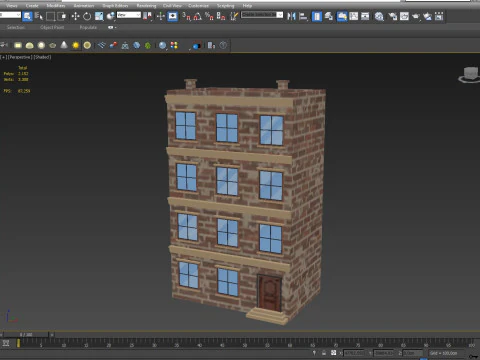Open the Graph Editors menu
The width and height of the screenshot is (480, 360).
pyautogui.click(x=115, y=5)
